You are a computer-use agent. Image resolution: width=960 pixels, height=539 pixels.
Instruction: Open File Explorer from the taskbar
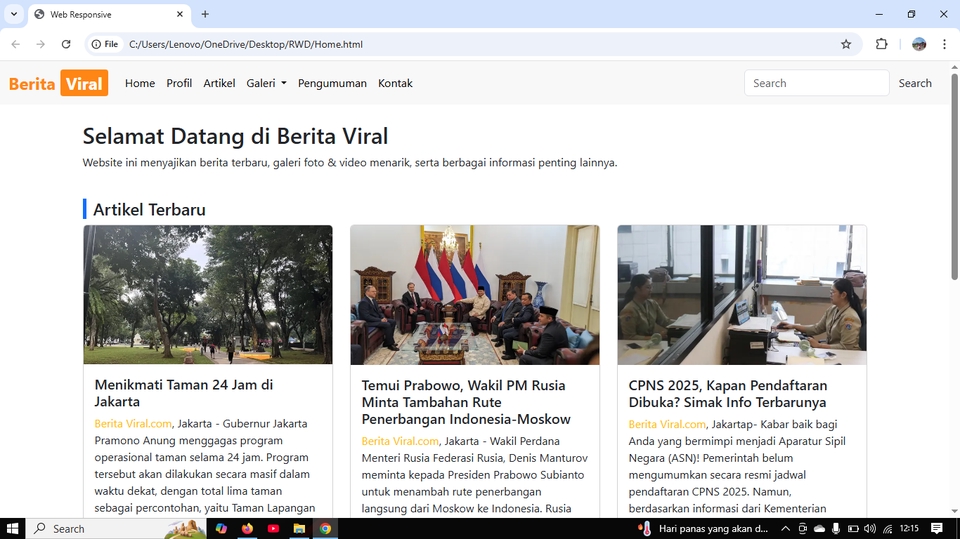[x=299, y=528]
